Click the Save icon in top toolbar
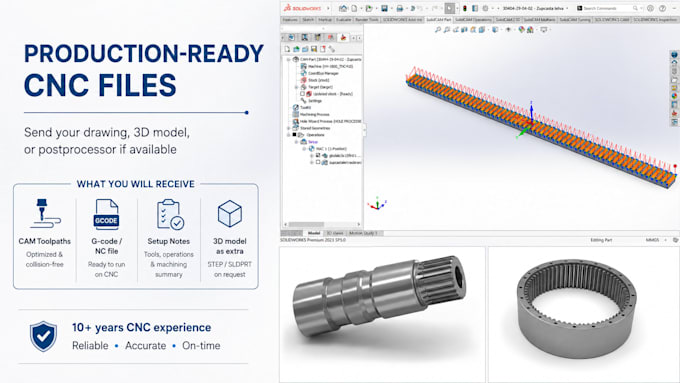 [384, 8]
